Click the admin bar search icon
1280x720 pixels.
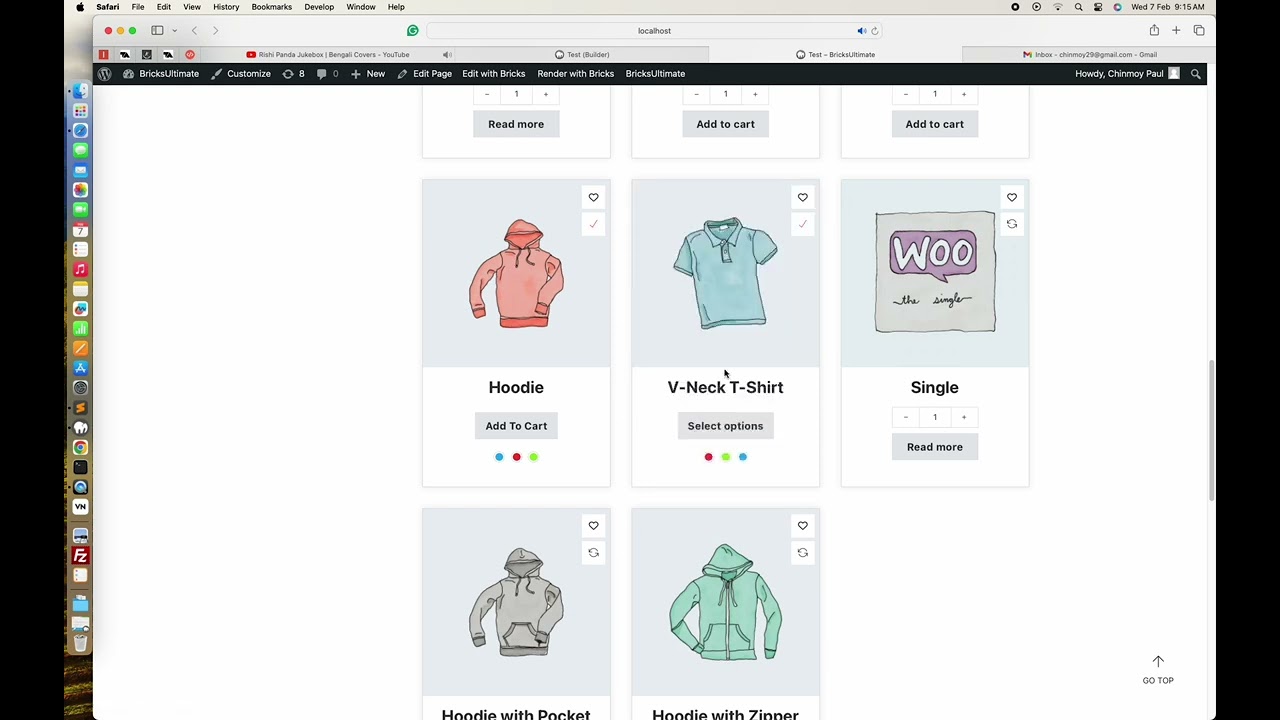[x=1195, y=74]
